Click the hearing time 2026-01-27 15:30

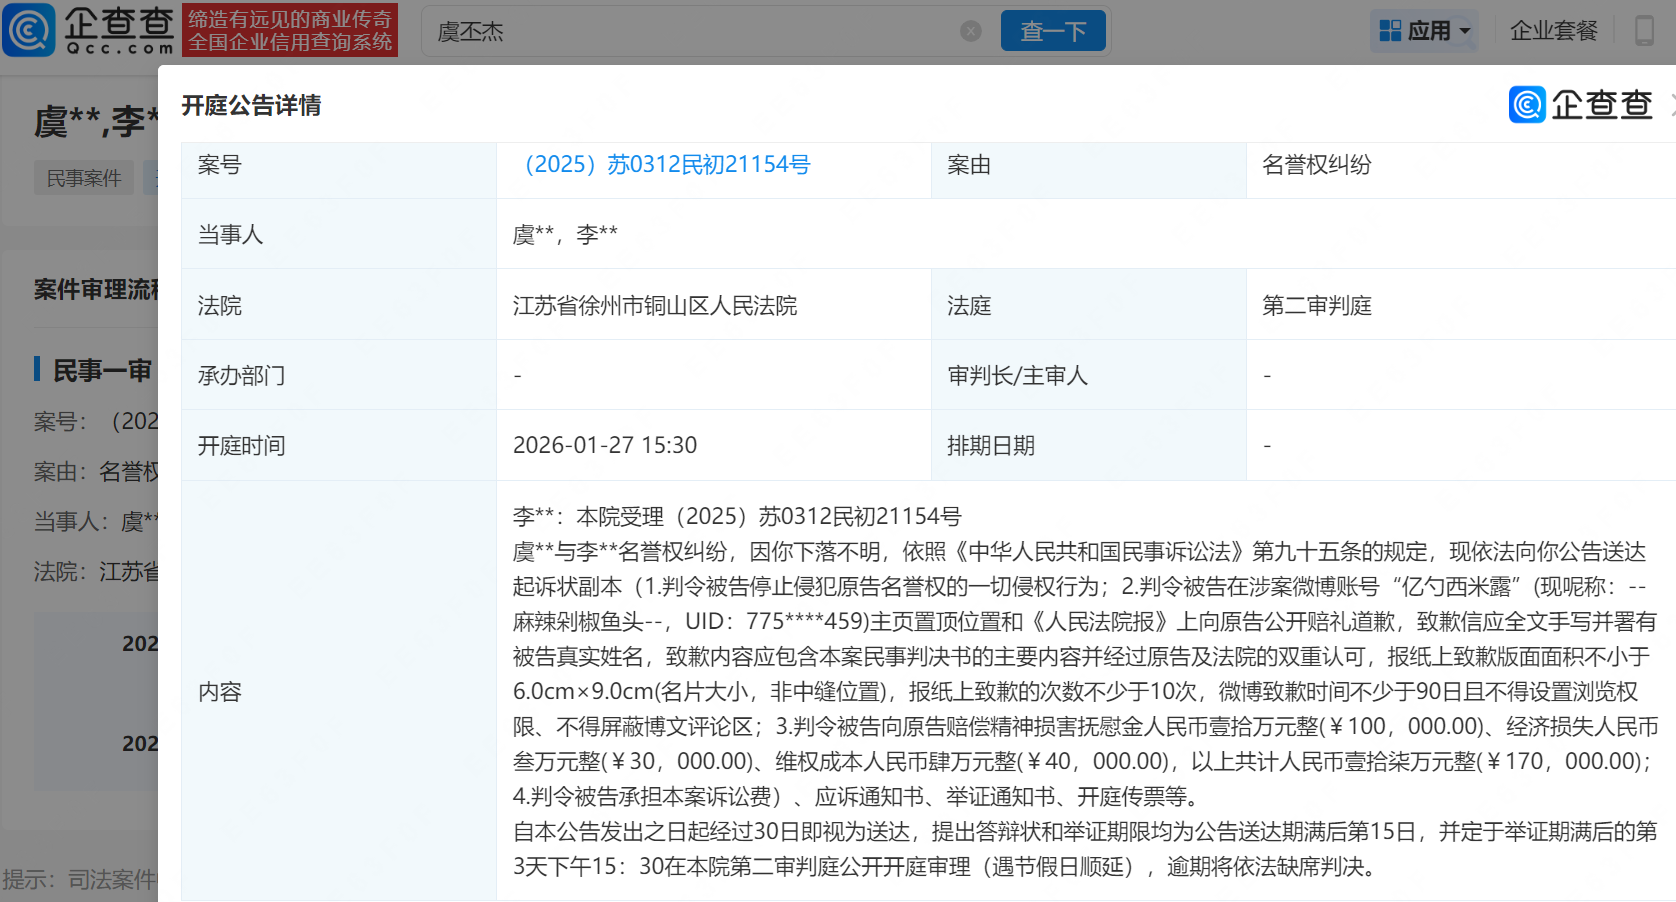click(605, 446)
